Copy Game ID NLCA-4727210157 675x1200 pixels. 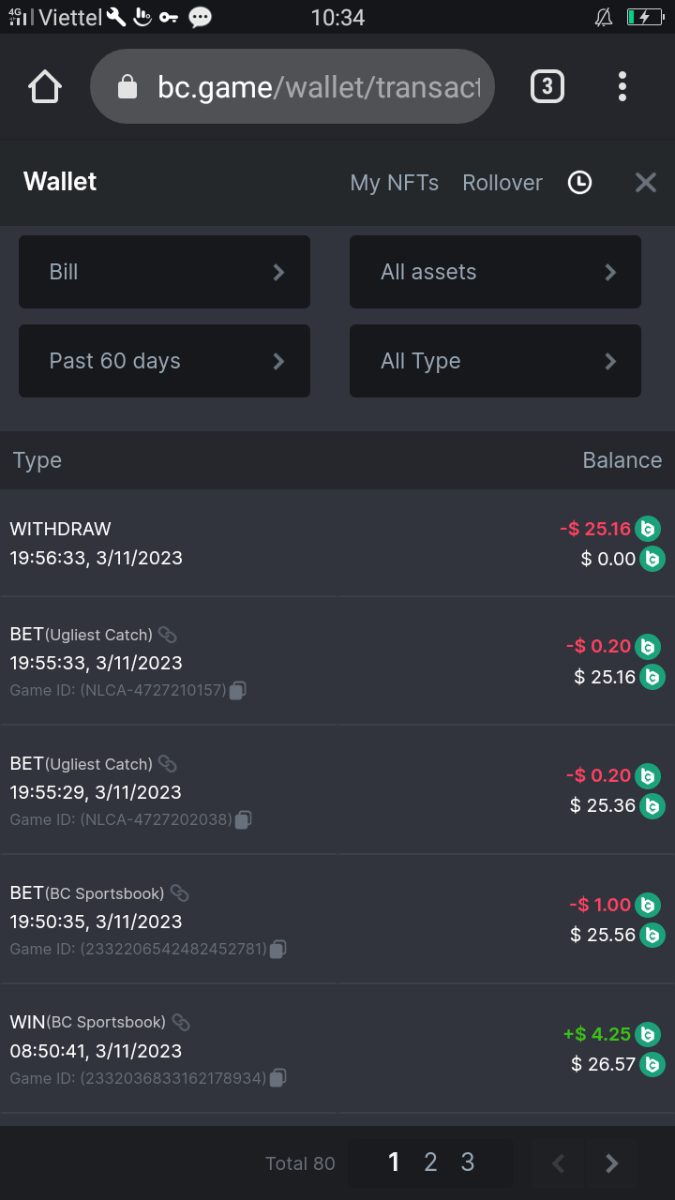pyautogui.click(x=238, y=690)
